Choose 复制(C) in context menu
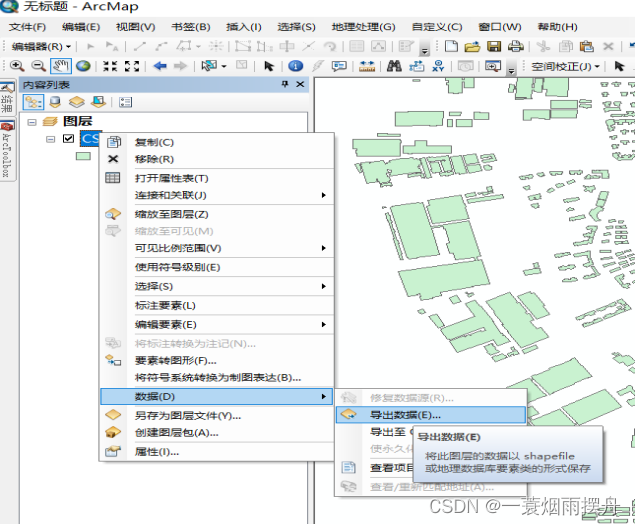Image resolution: width=636 pixels, height=525 pixels. point(217,142)
